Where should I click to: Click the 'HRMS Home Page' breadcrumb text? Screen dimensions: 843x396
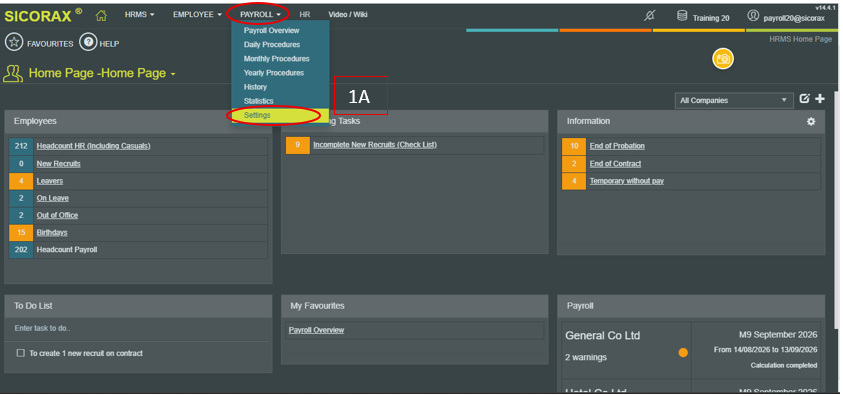pos(801,39)
